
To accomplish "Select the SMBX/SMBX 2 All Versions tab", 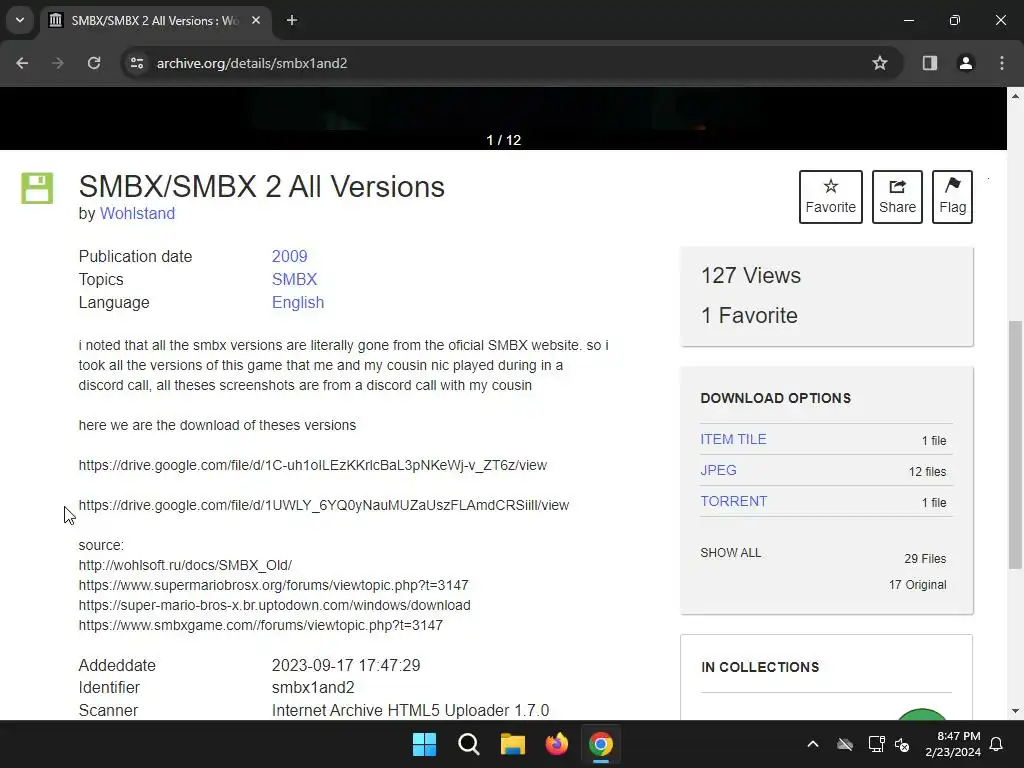I will [x=155, y=20].
